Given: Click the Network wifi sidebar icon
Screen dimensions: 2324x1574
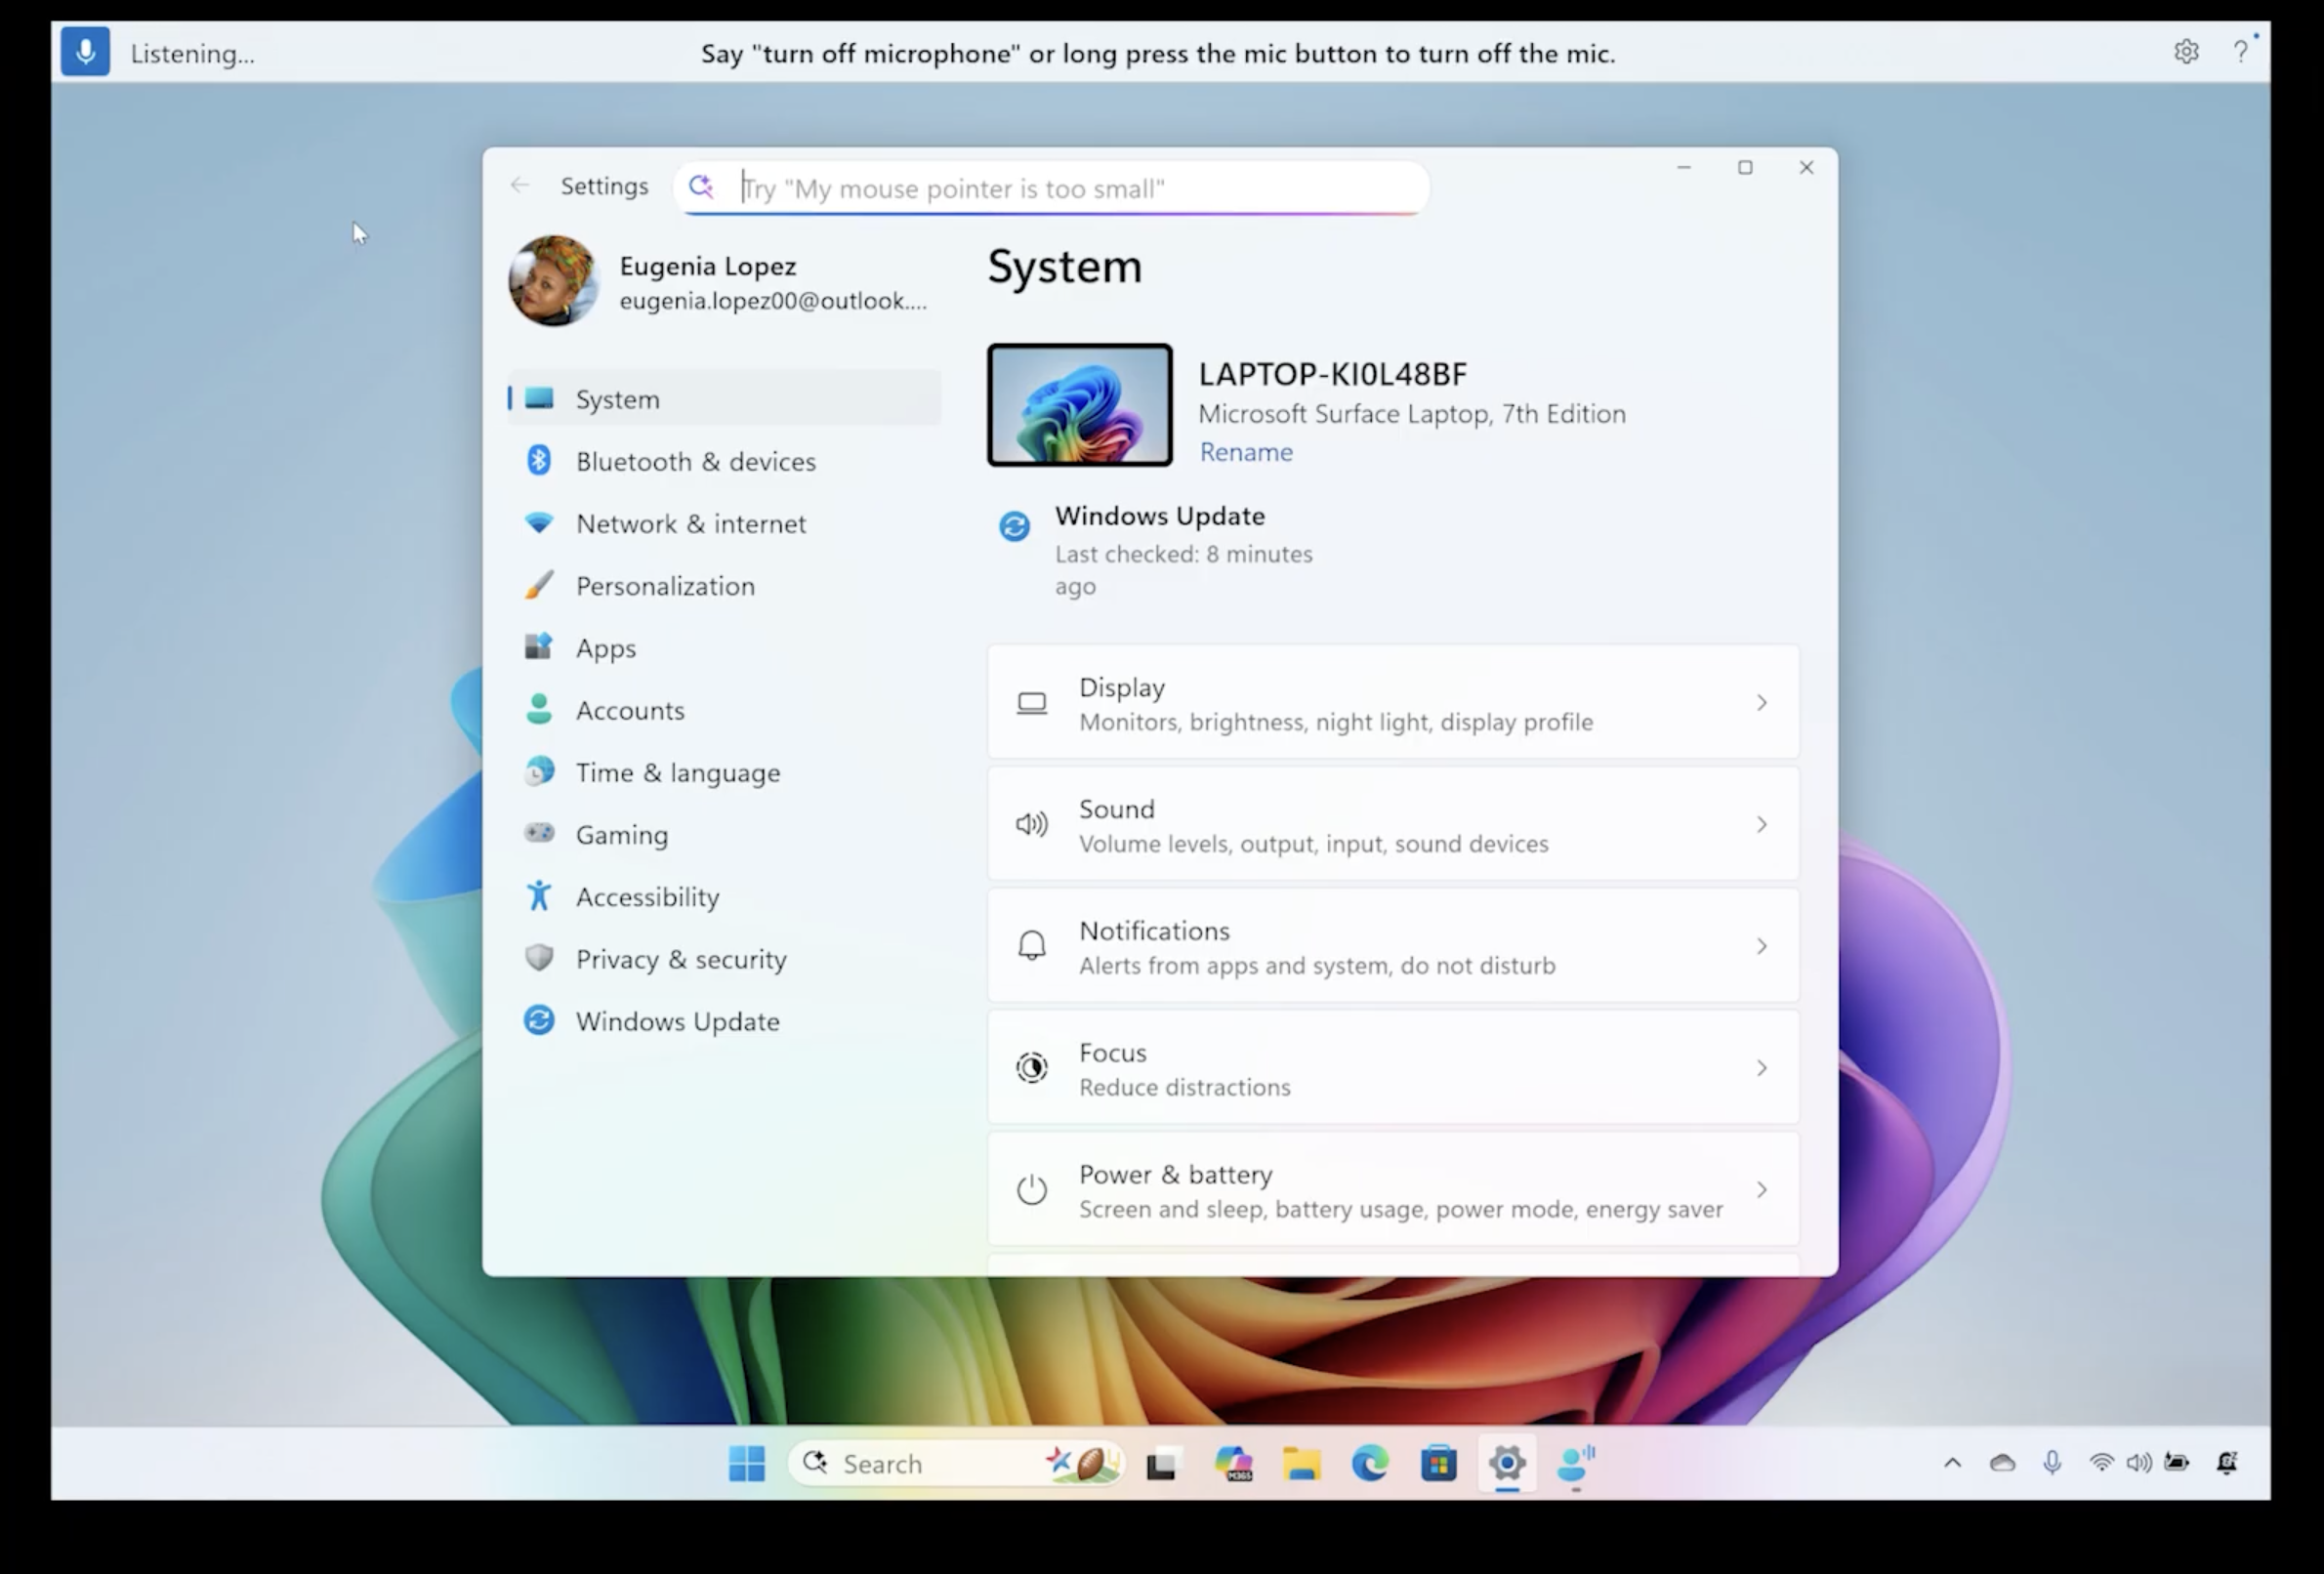Looking at the screenshot, I should (x=539, y=522).
